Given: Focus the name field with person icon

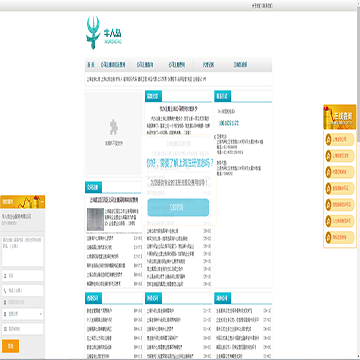Looking at the screenshot, I should (x=23, y=276).
